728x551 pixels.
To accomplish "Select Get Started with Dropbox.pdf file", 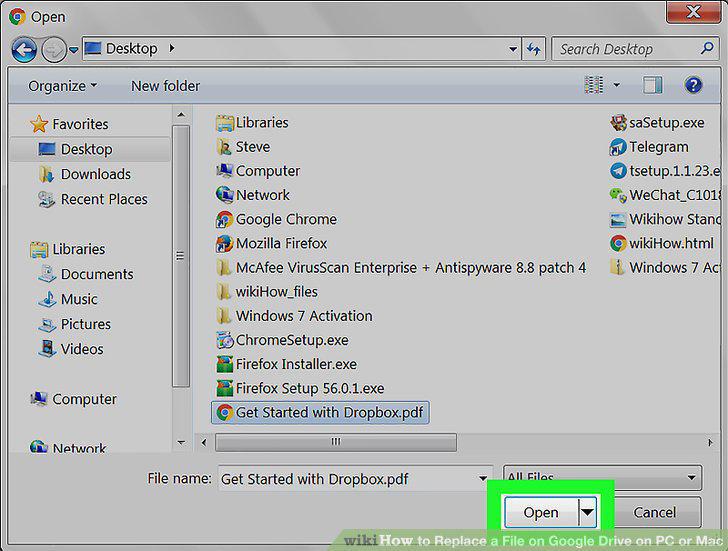I will click(320, 413).
